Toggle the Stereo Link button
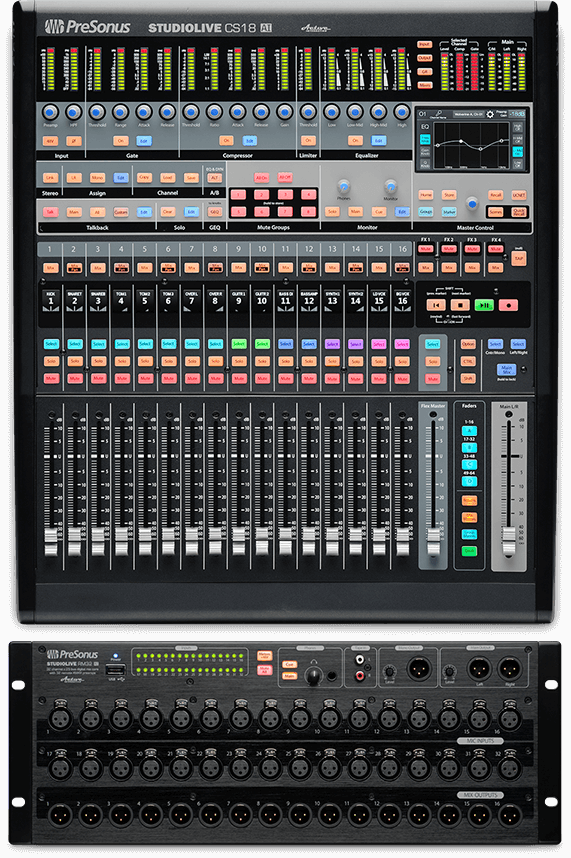The height and width of the screenshot is (858, 571). tap(50, 178)
